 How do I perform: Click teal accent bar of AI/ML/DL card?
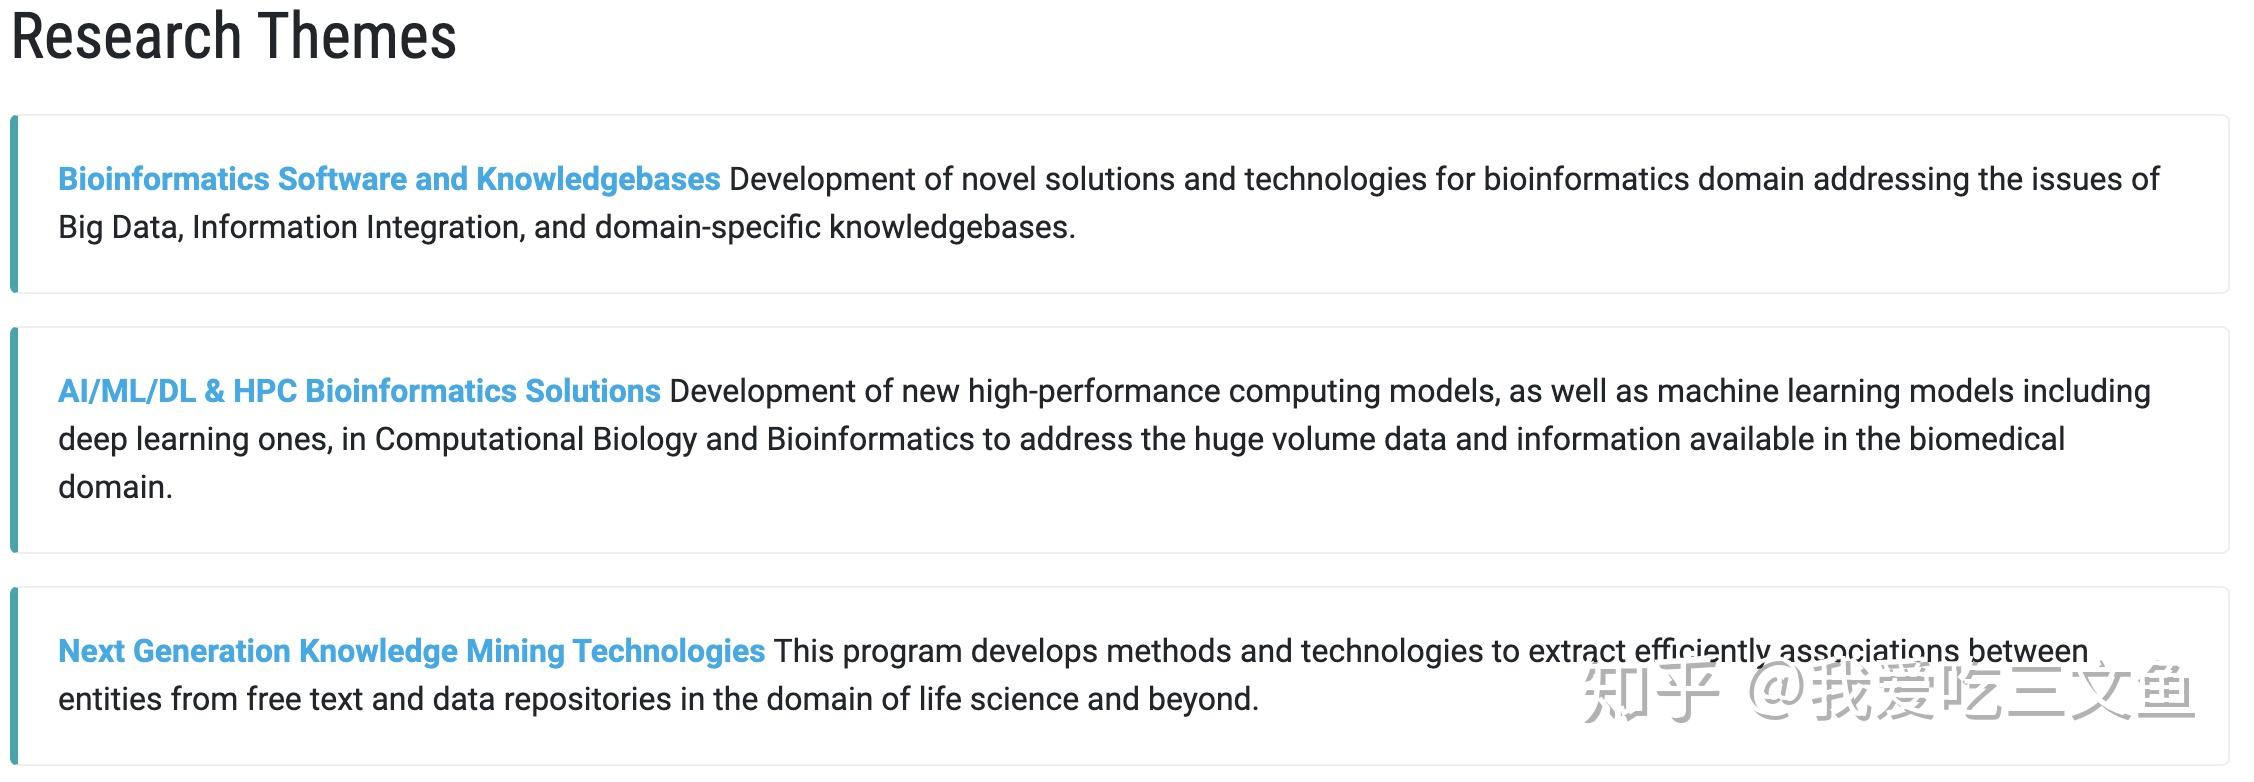pyautogui.click(x=14, y=440)
